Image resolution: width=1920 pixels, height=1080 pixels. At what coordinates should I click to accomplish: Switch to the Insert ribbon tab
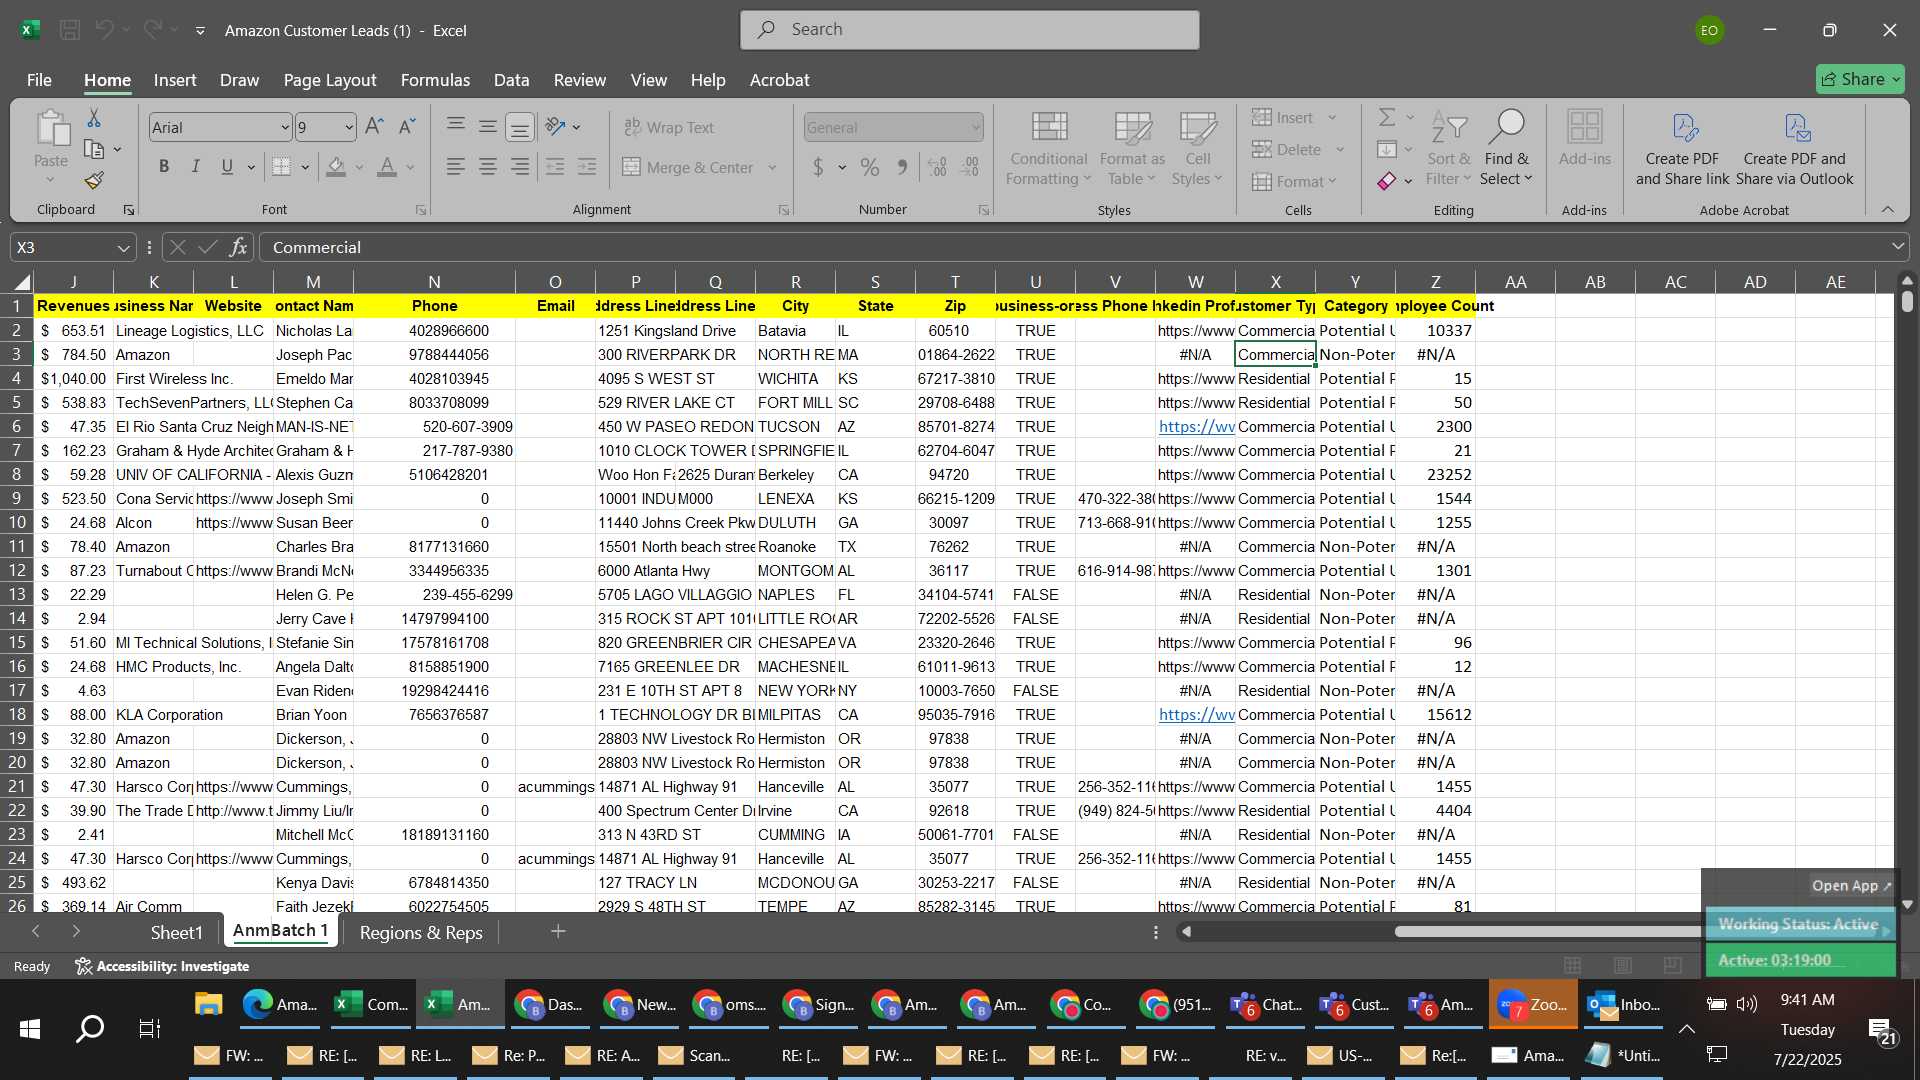pyautogui.click(x=175, y=80)
